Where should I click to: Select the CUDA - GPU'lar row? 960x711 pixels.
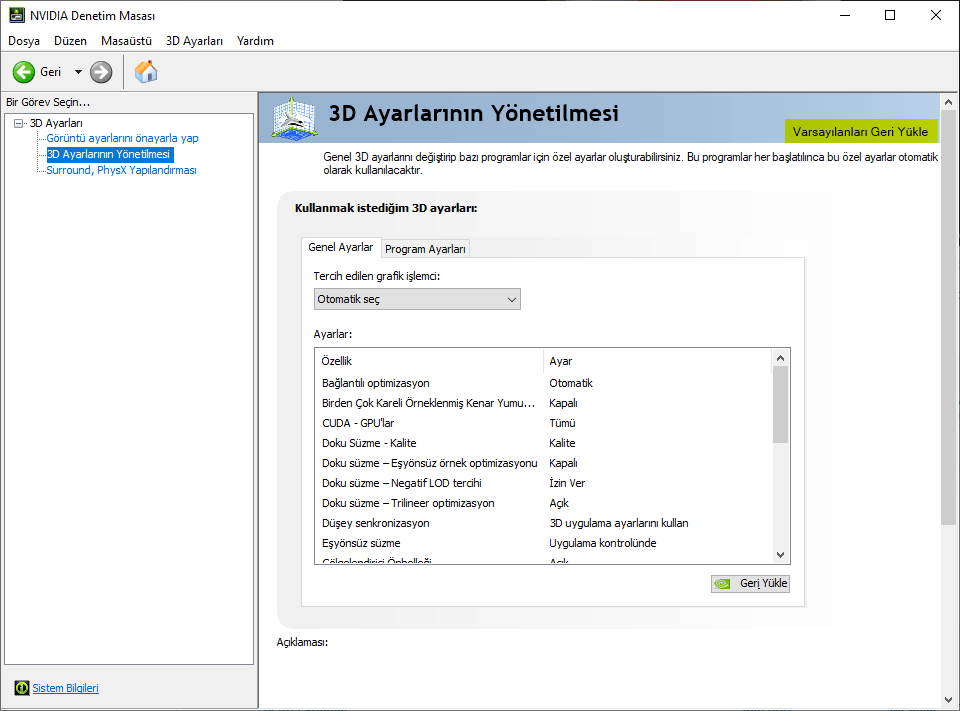click(543, 423)
